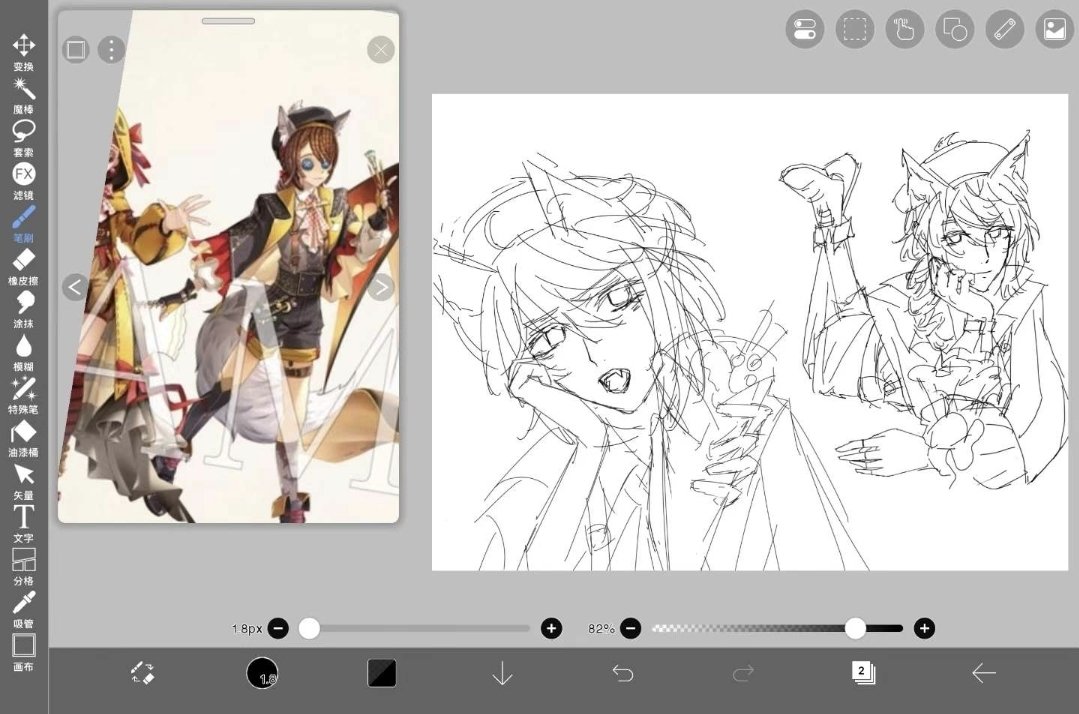This screenshot has width=1079, height=714.
Task: Increase opacity with plus button
Action: click(924, 628)
